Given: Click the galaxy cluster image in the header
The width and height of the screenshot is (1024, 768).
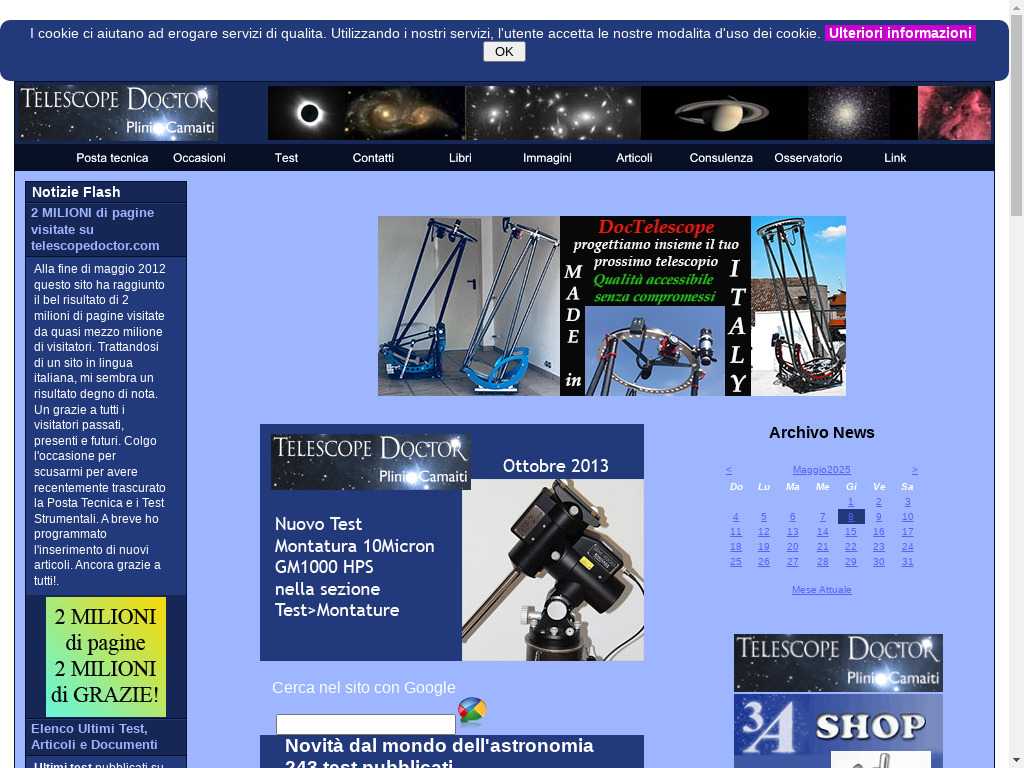Looking at the screenshot, I should click(553, 113).
